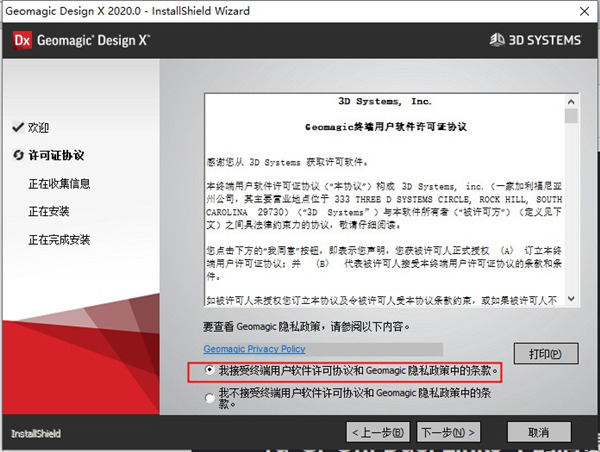Close the InstallShield Wizard window

[584, 11]
